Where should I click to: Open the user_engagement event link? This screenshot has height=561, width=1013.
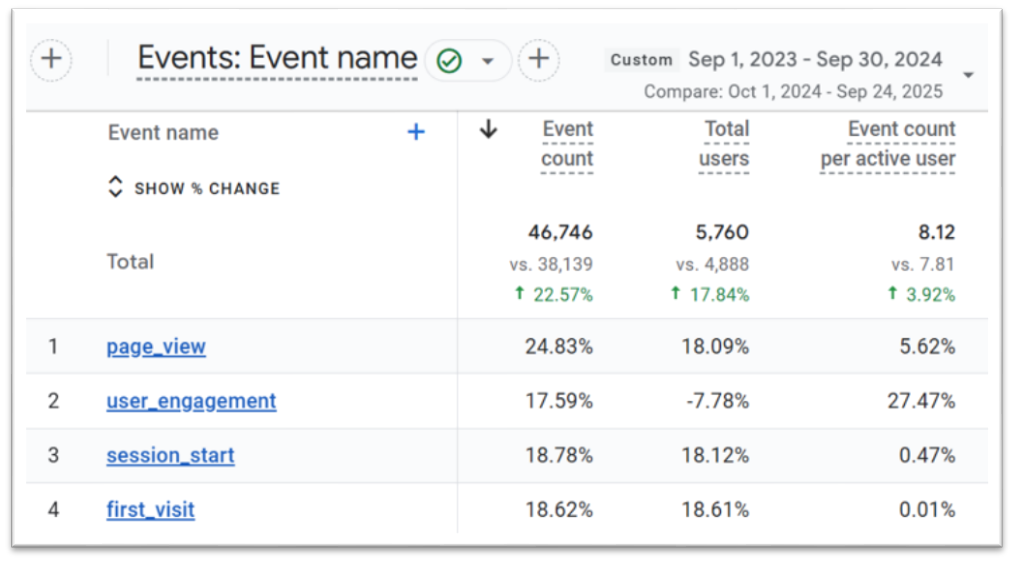coord(191,401)
